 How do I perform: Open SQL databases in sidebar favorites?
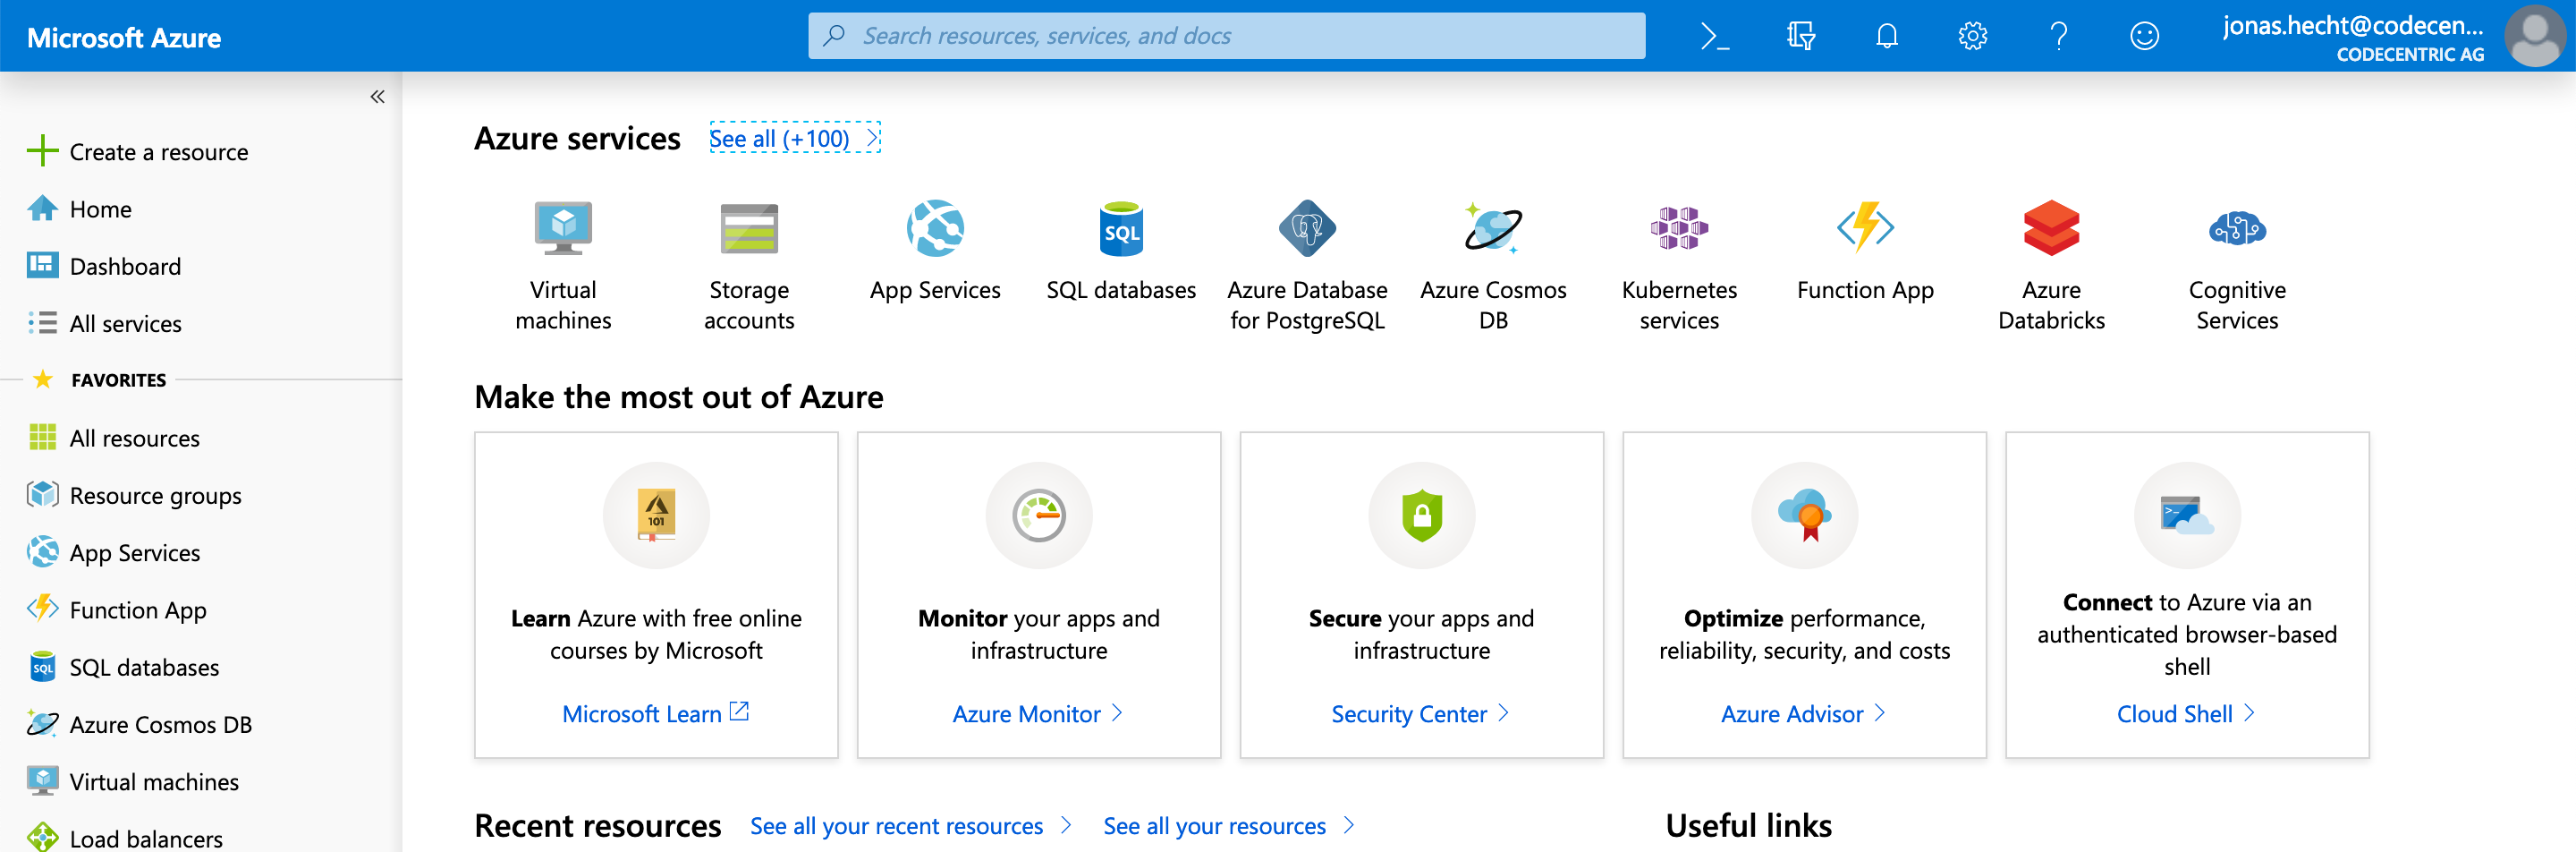[x=124, y=667]
